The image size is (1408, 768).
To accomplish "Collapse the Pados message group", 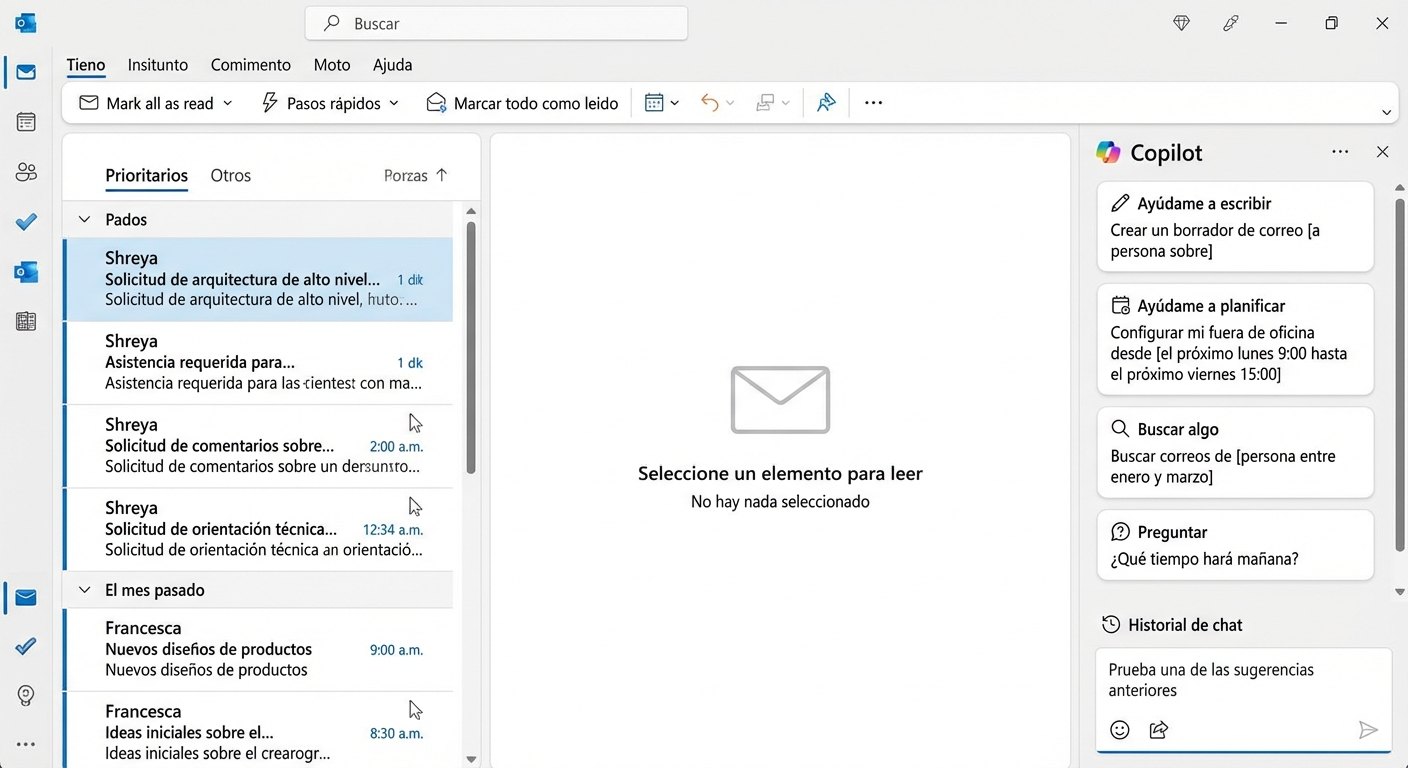I will tap(84, 219).
